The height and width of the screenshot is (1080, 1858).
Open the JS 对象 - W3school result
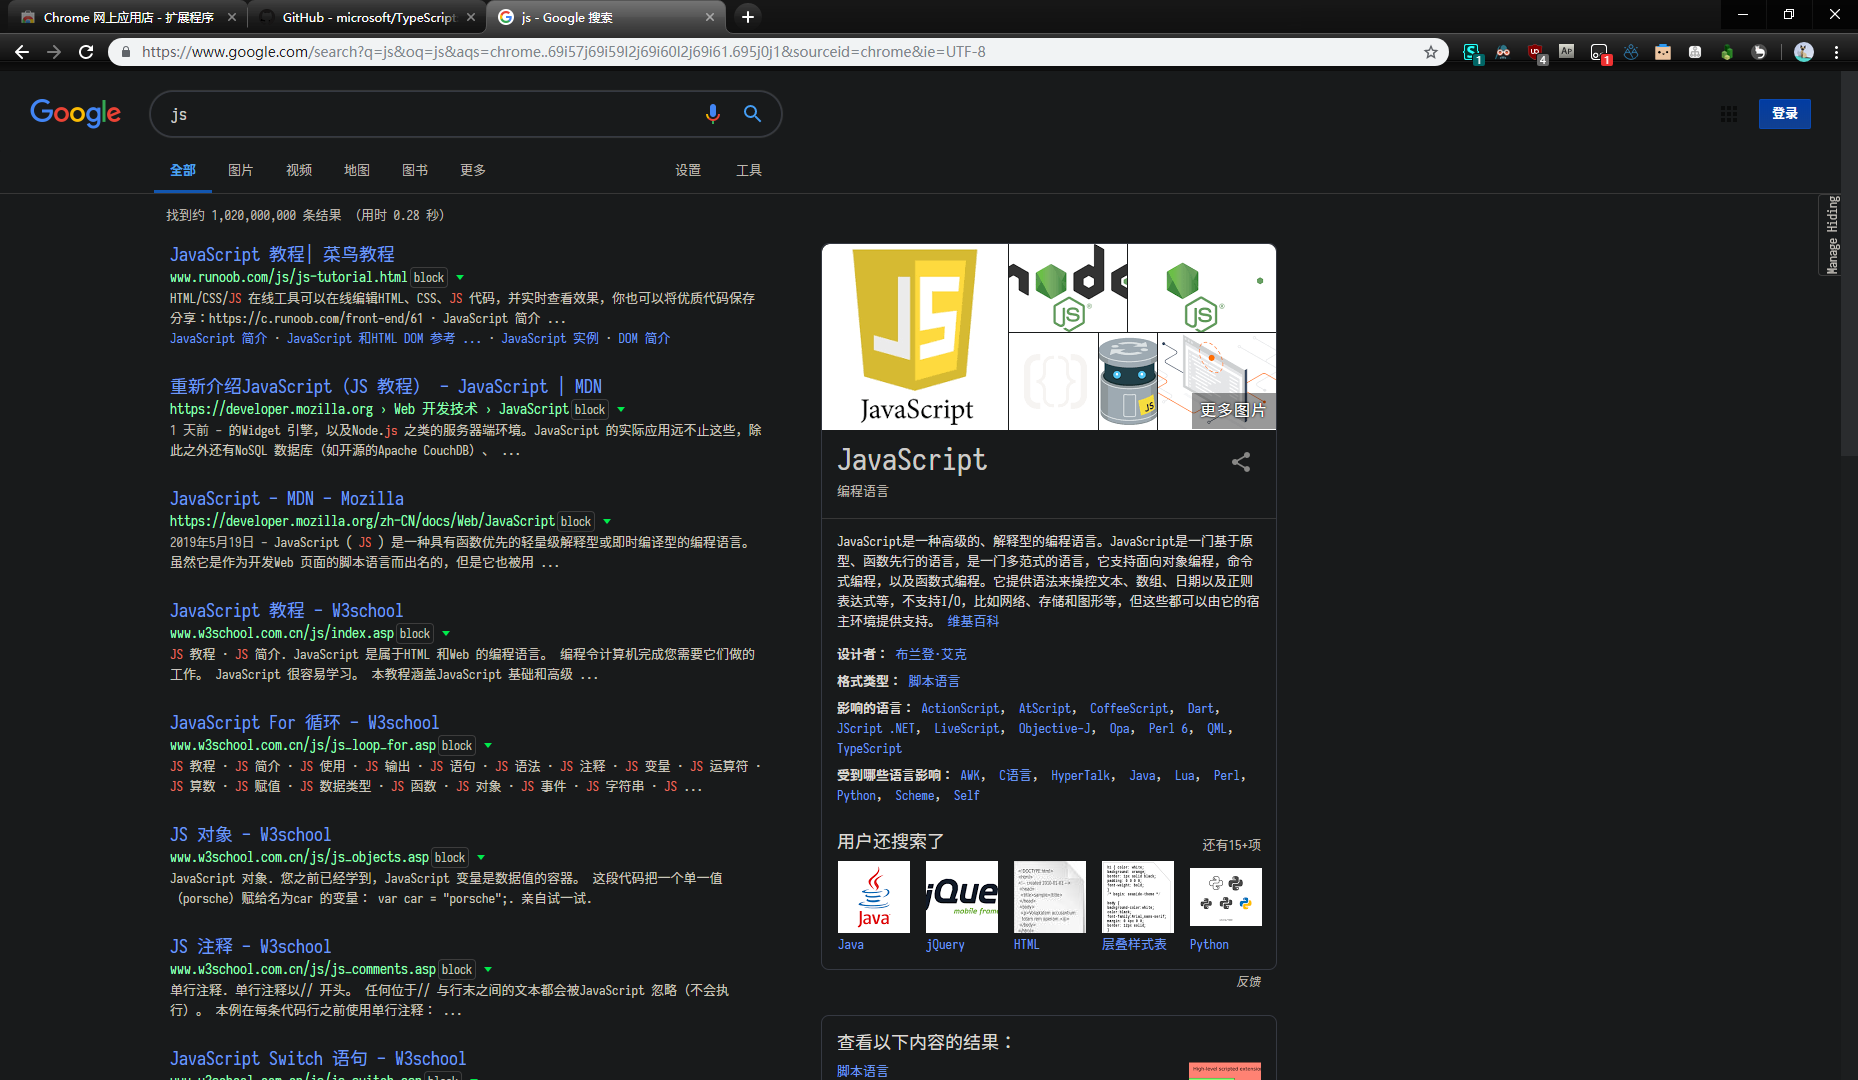point(250,834)
